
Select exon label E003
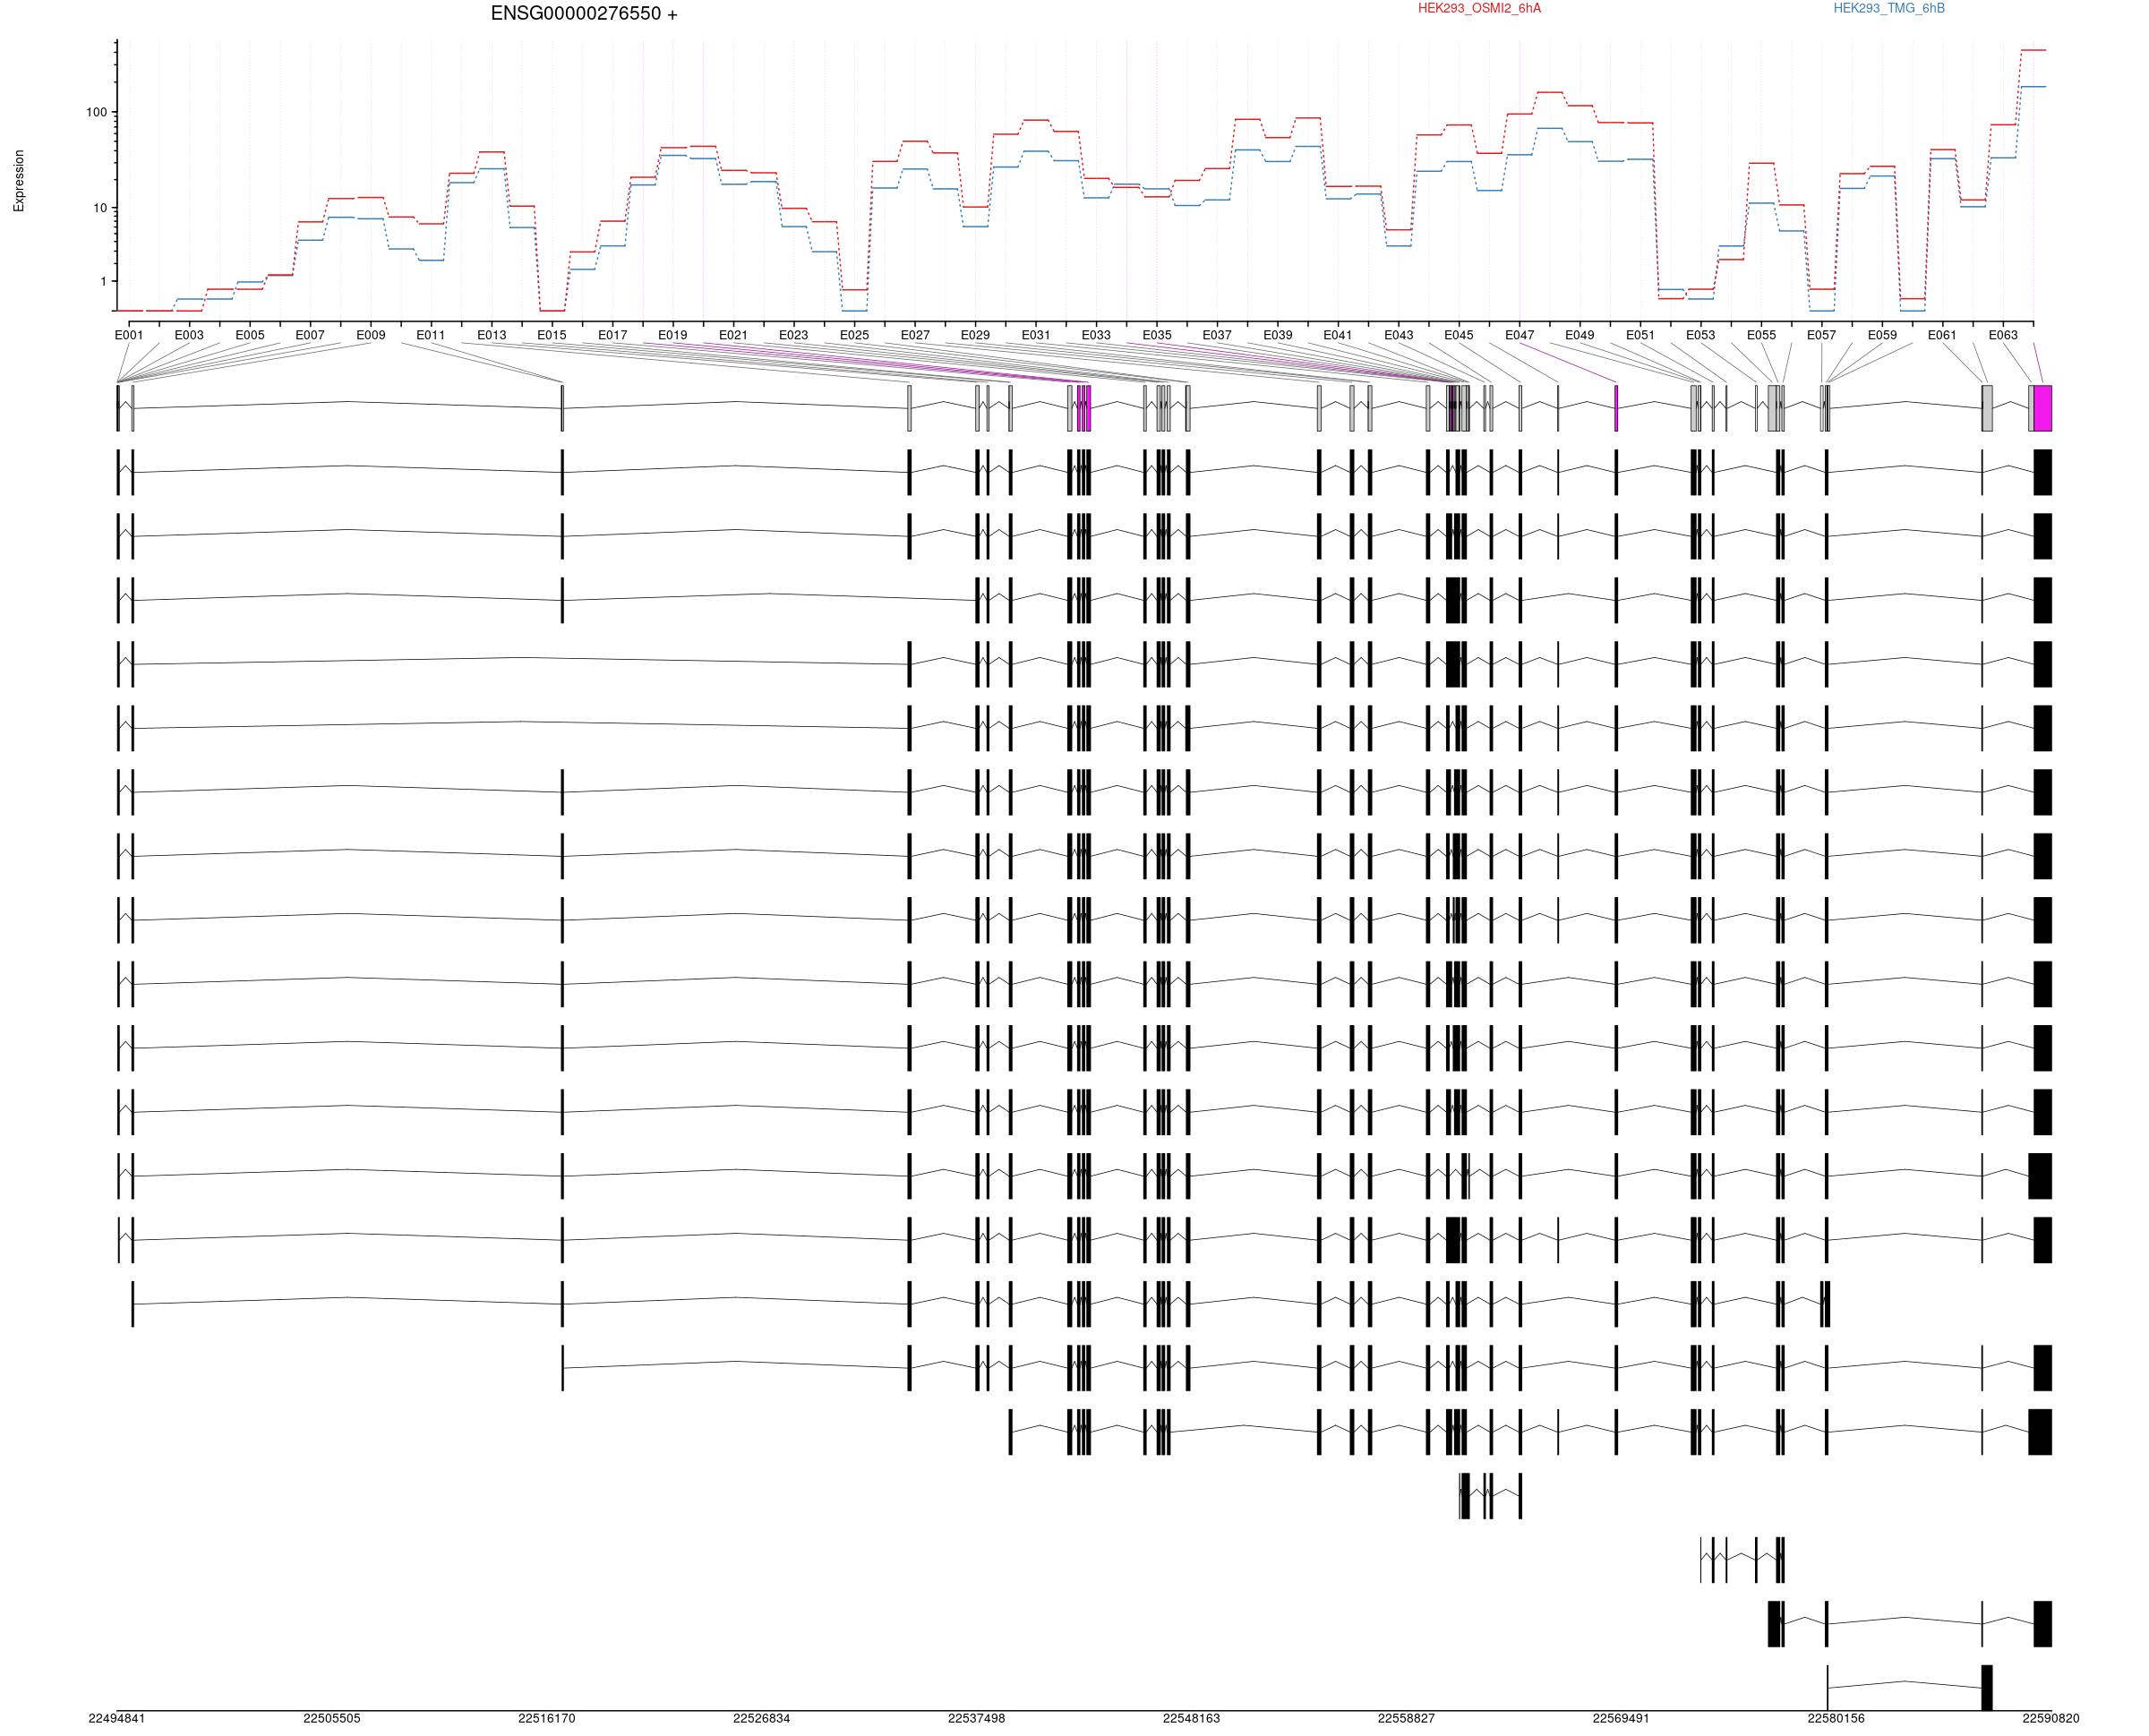click(x=189, y=335)
